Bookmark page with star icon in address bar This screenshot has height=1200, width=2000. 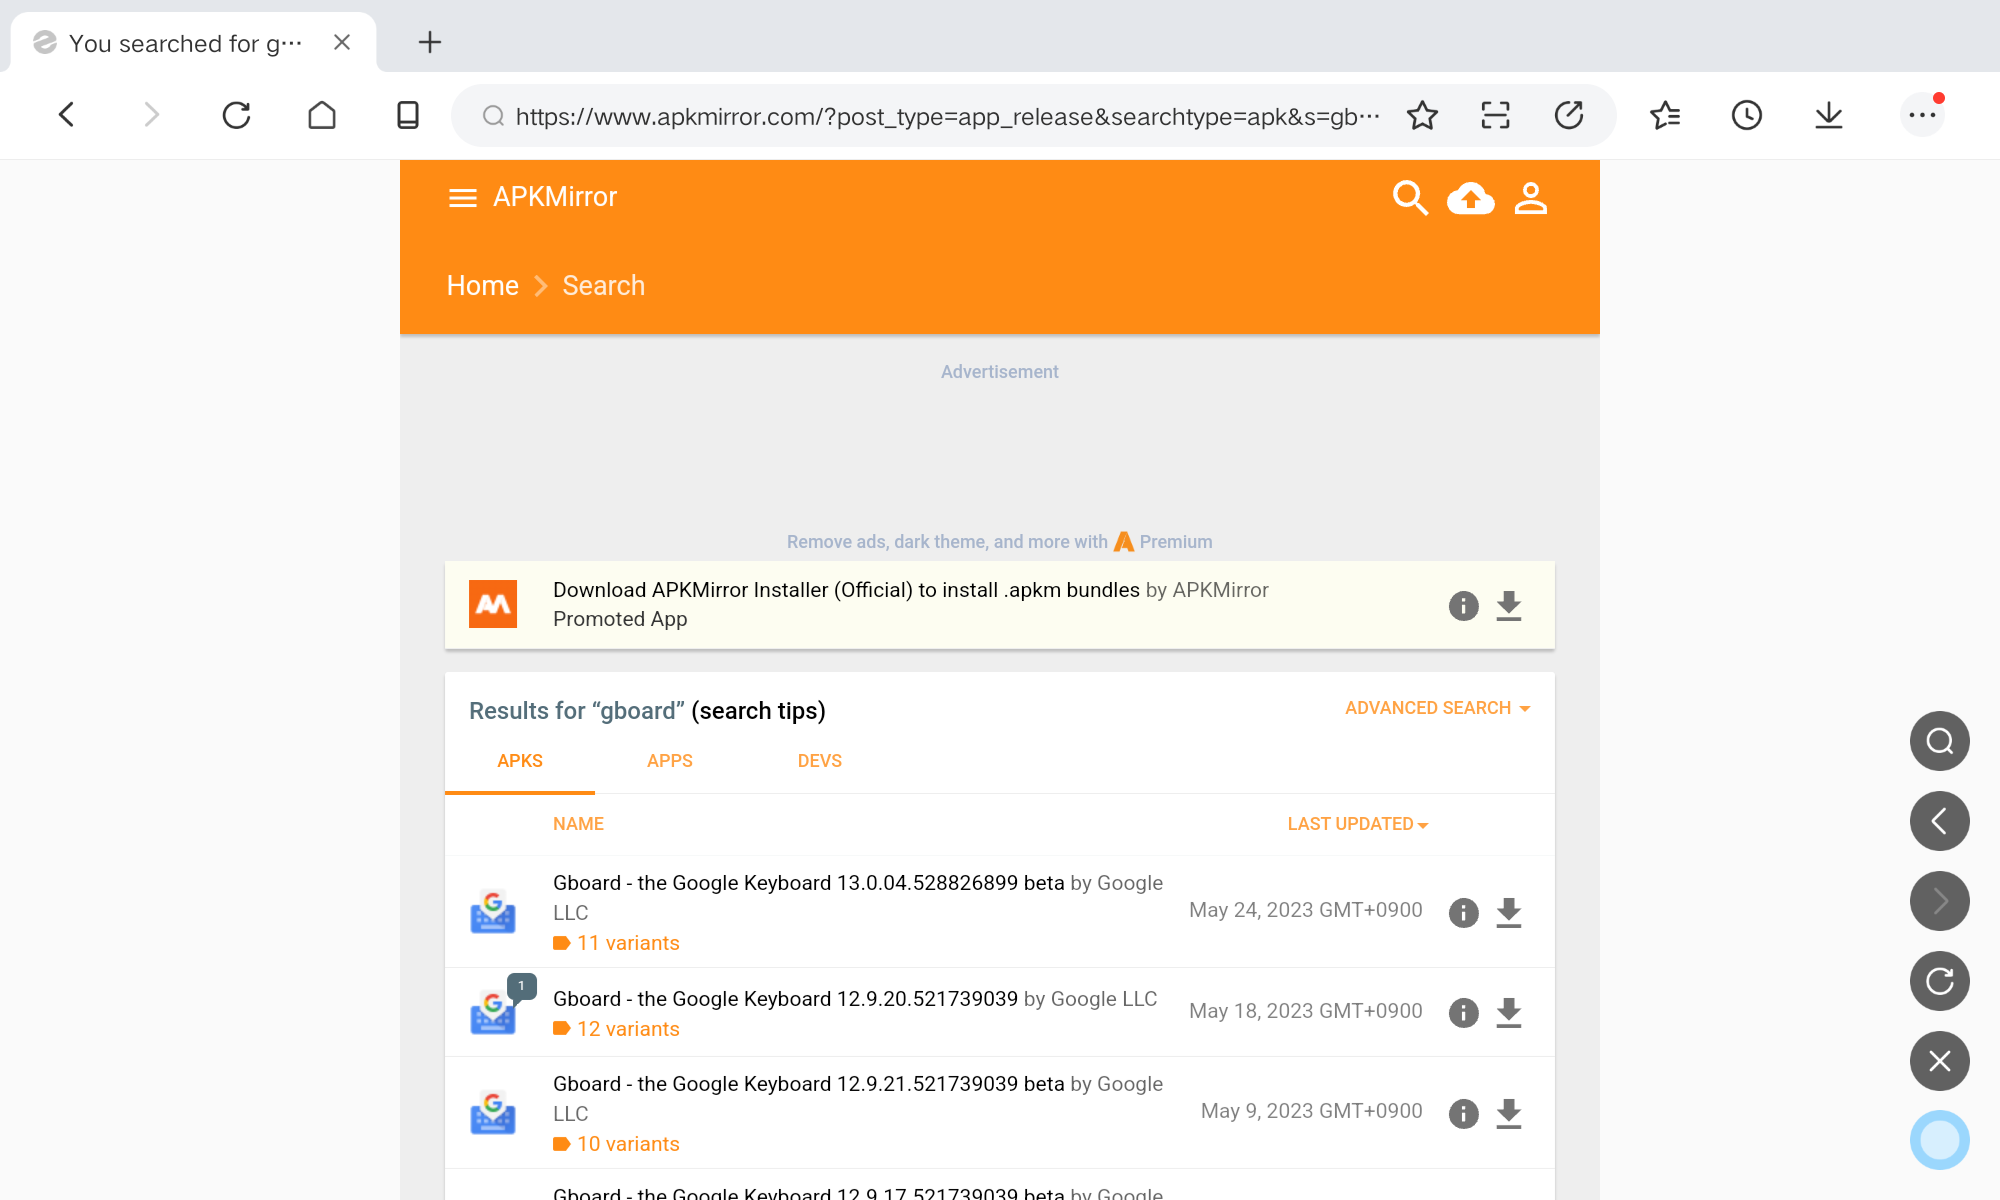click(1422, 116)
